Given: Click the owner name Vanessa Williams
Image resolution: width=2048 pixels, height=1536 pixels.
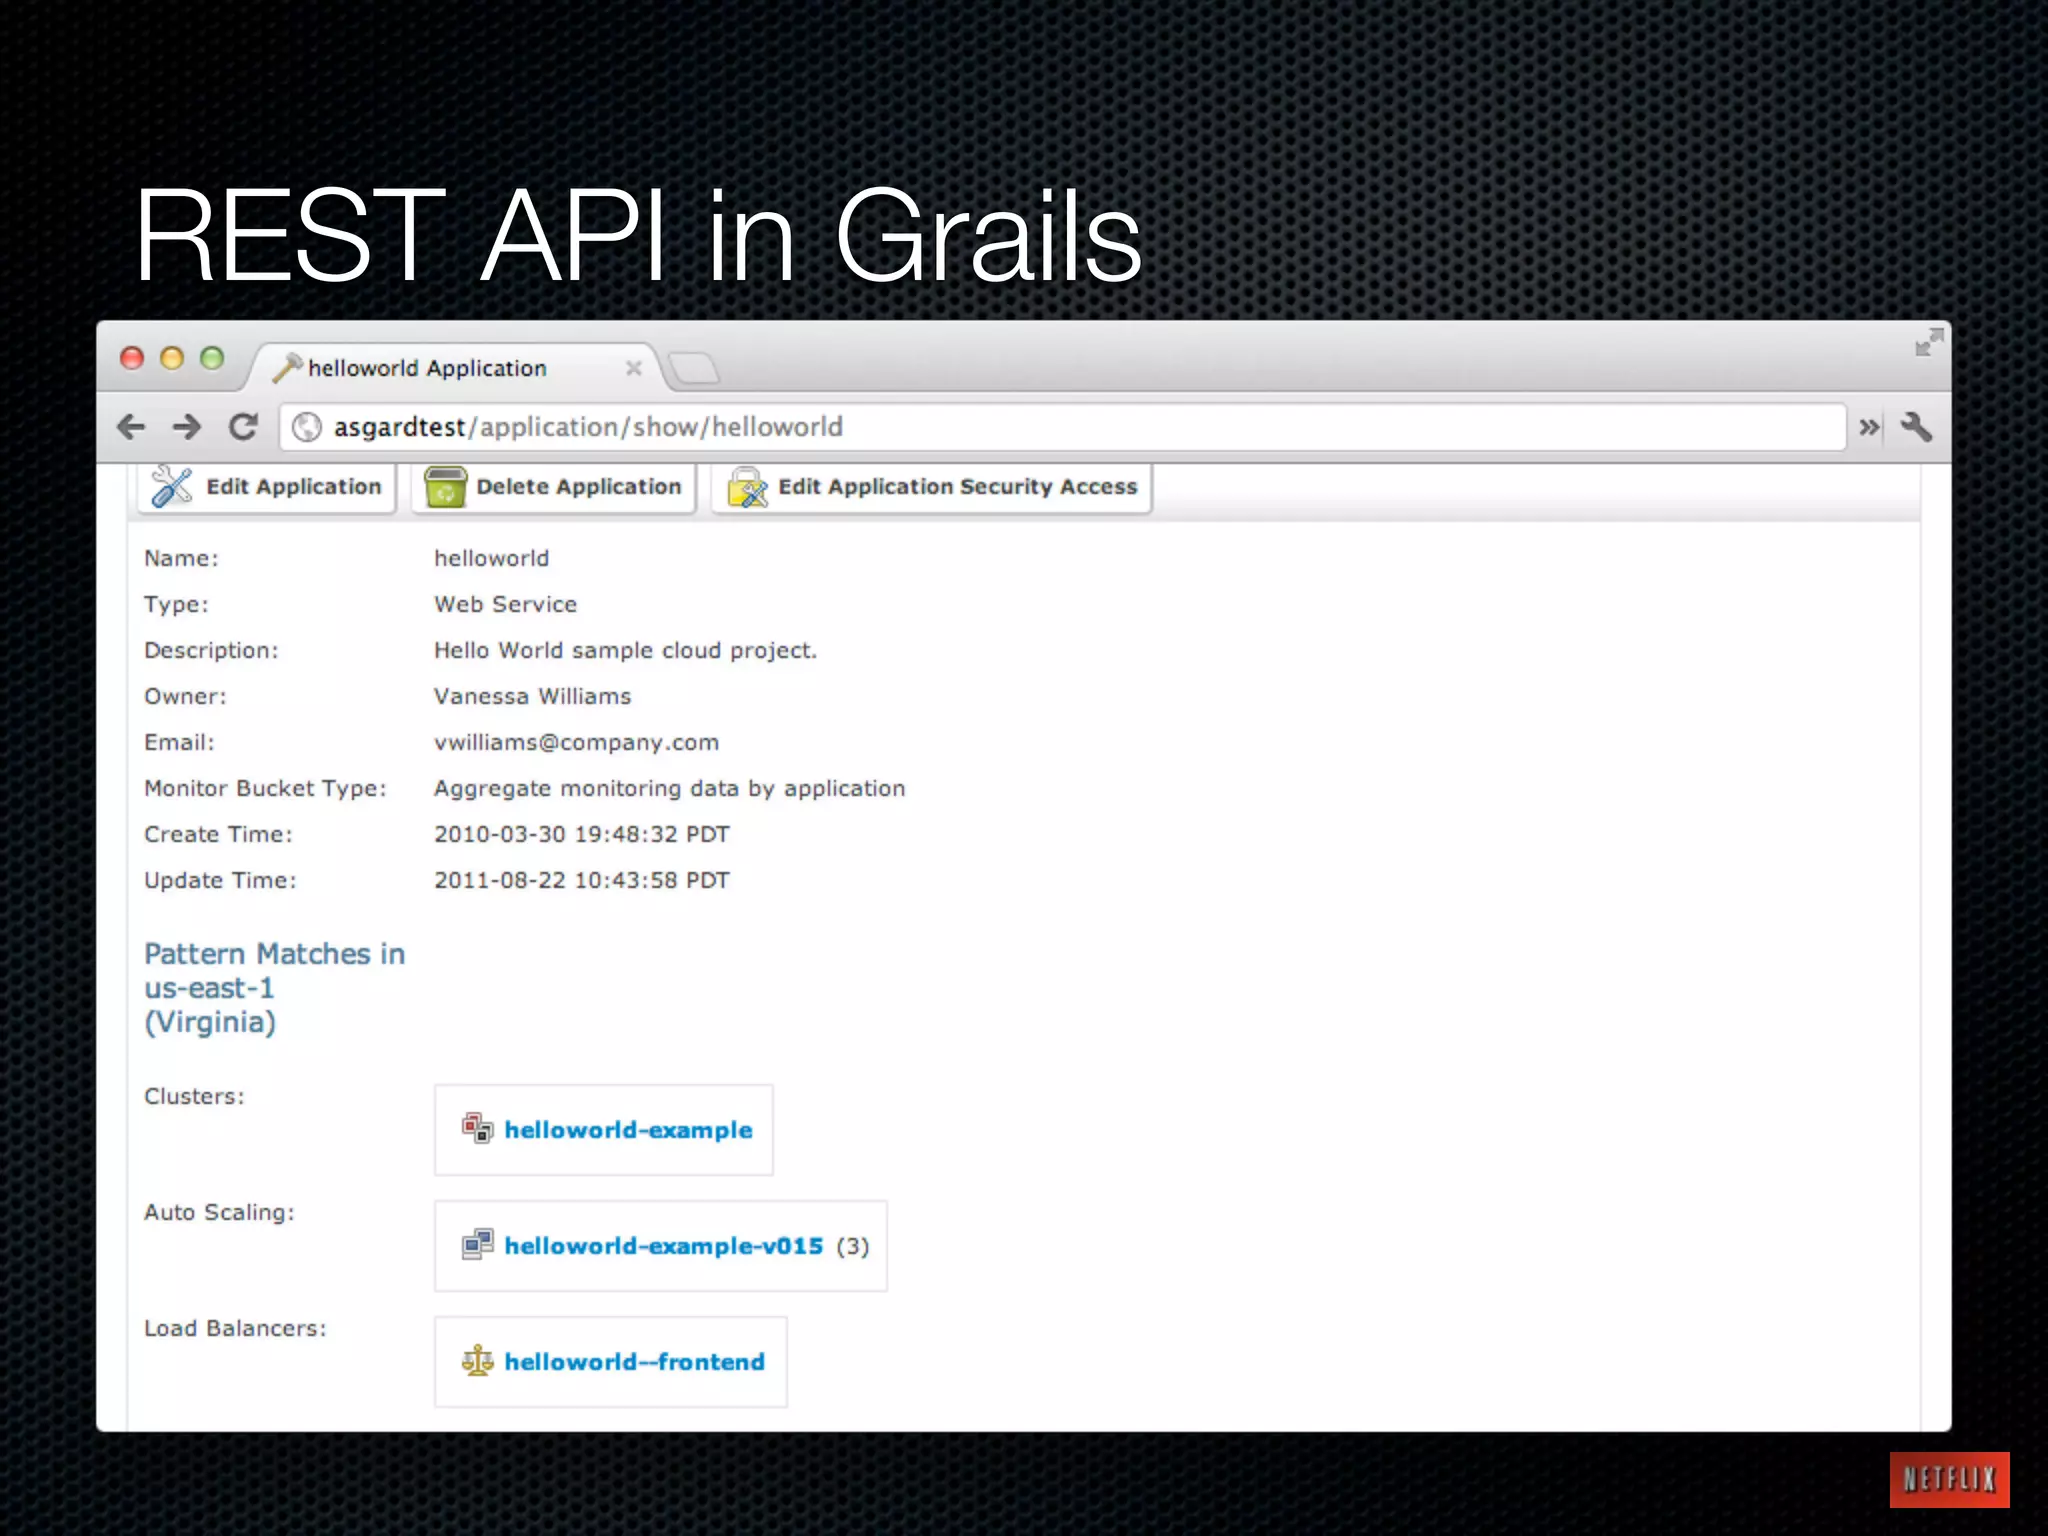Looking at the screenshot, I should tap(533, 696).
